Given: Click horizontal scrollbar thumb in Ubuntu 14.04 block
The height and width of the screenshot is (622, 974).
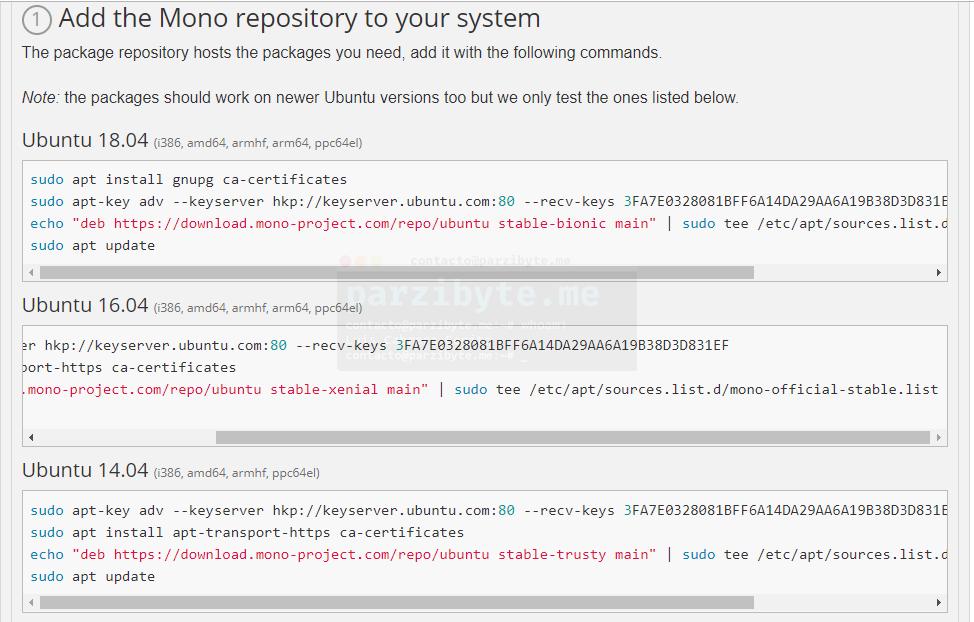Looking at the screenshot, I should [x=396, y=603].
